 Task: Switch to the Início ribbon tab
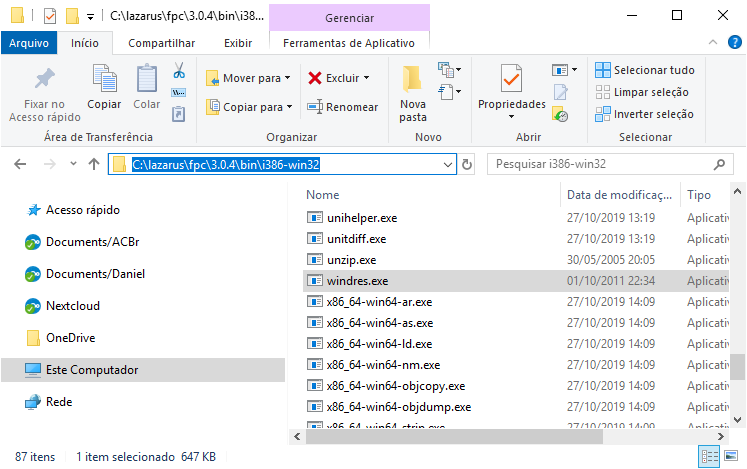click(x=85, y=43)
